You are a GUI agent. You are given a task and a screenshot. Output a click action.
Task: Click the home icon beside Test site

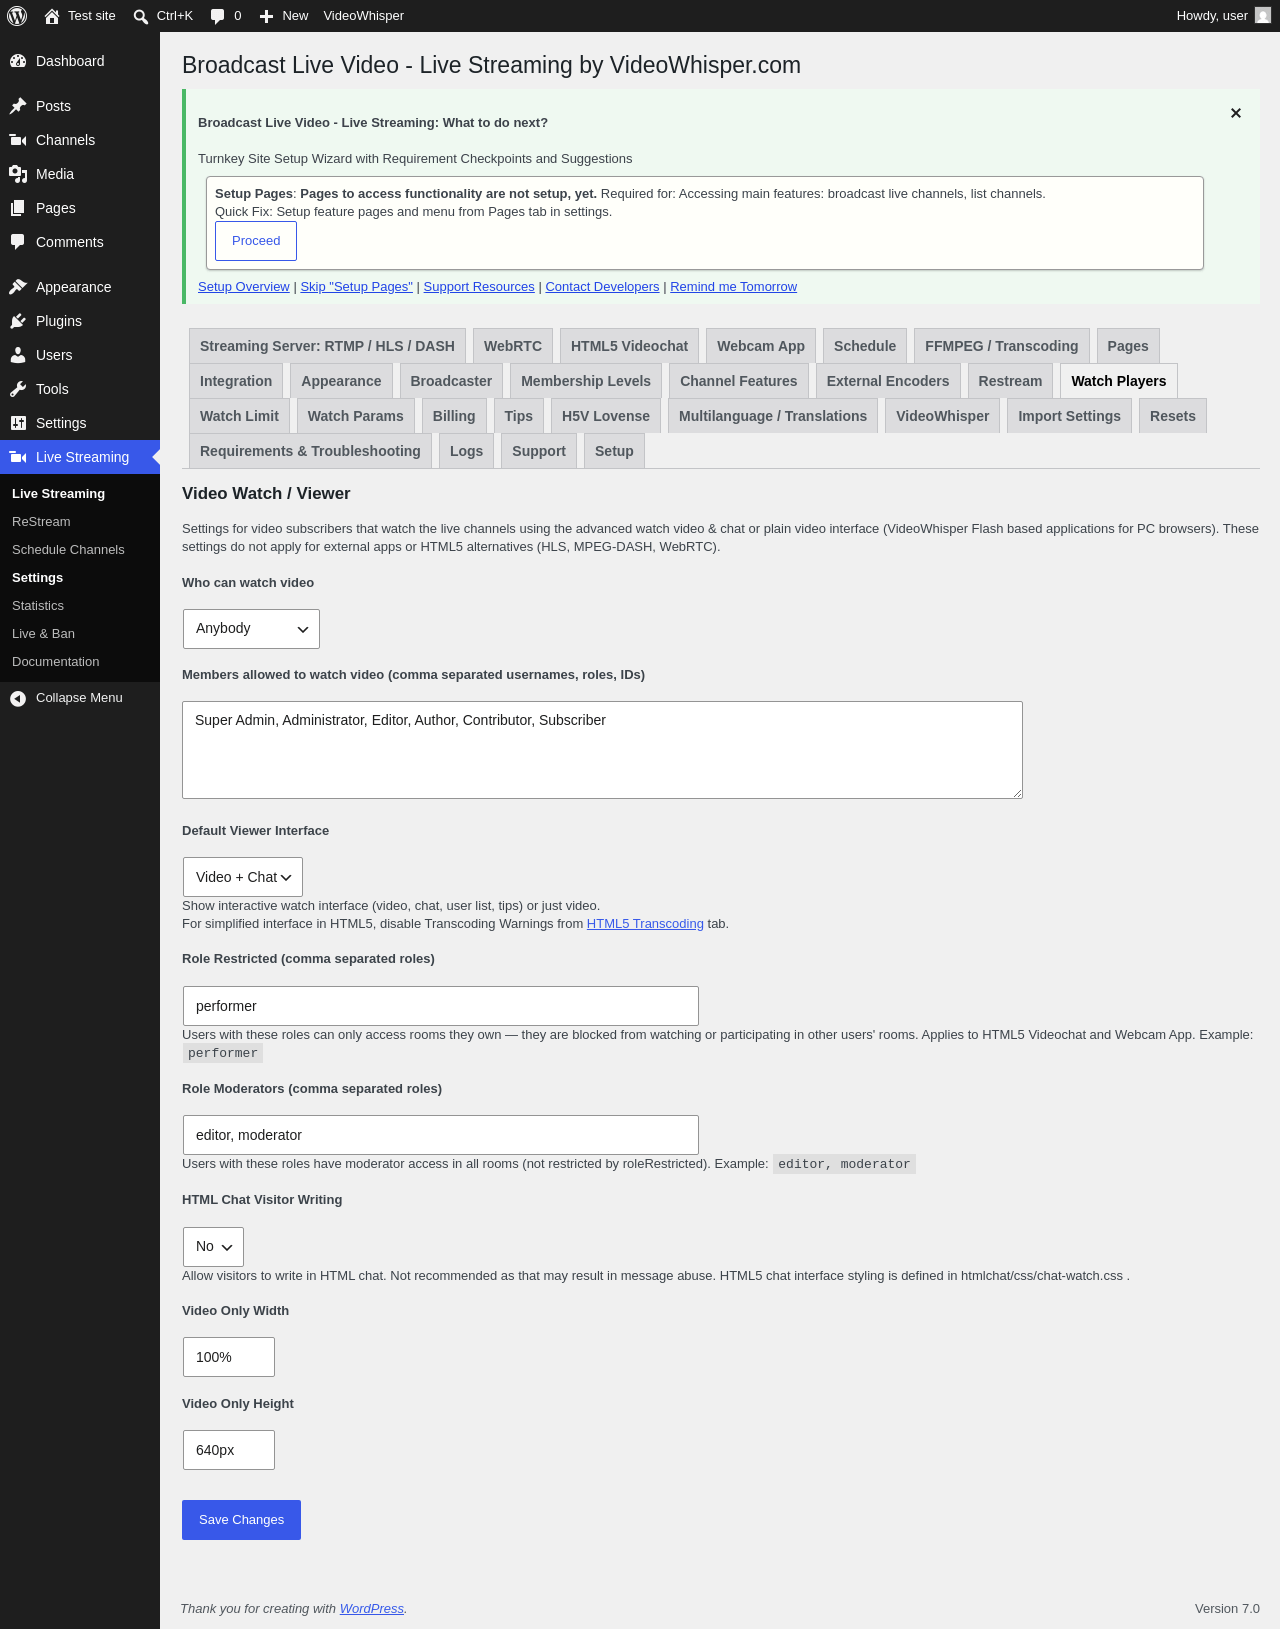(52, 16)
